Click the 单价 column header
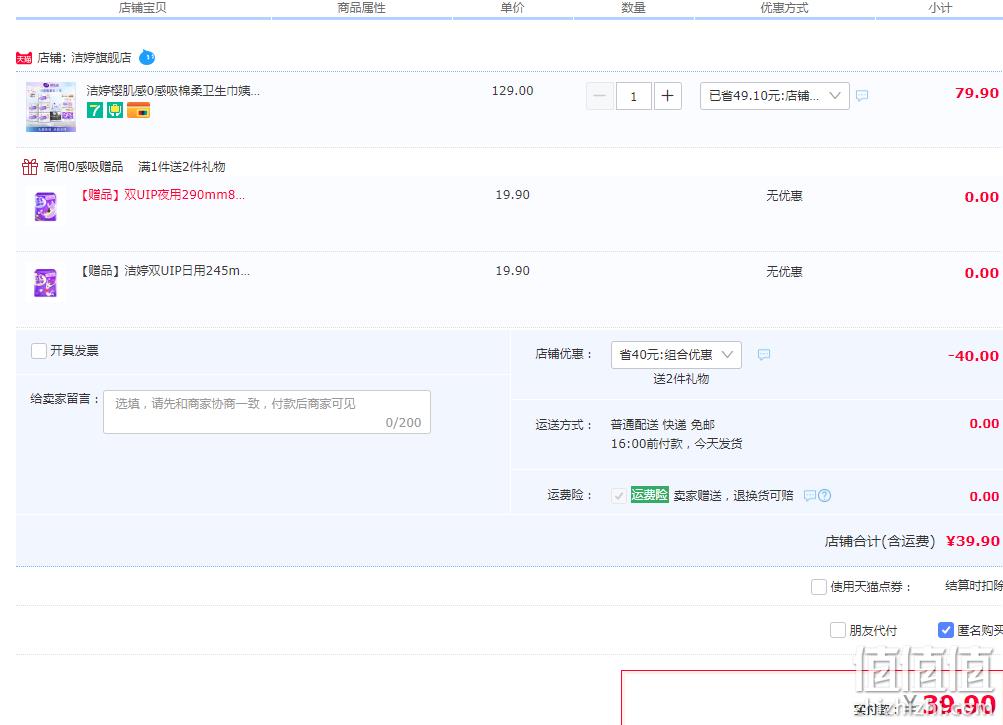 click(512, 8)
